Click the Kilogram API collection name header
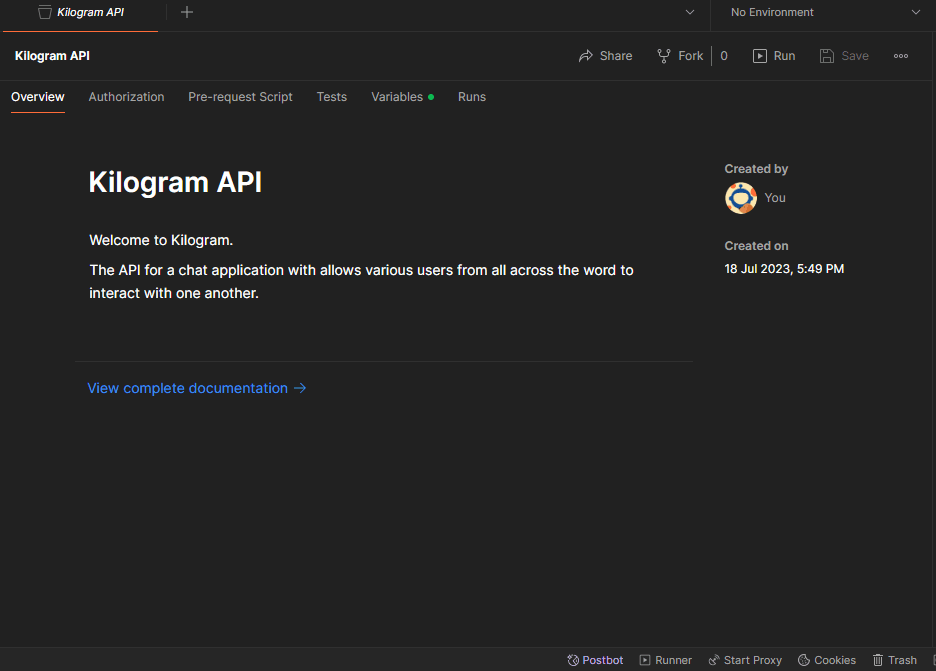The height and width of the screenshot is (671, 936). point(53,56)
